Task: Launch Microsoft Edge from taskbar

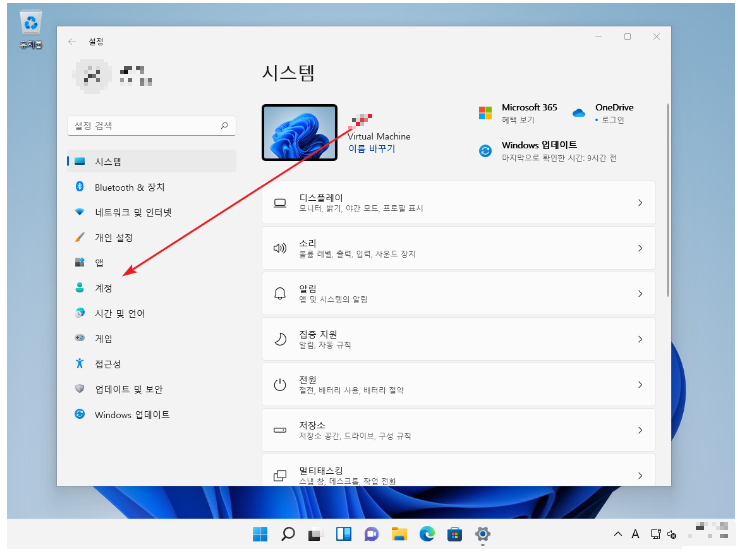Action: [x=427, y=534]
